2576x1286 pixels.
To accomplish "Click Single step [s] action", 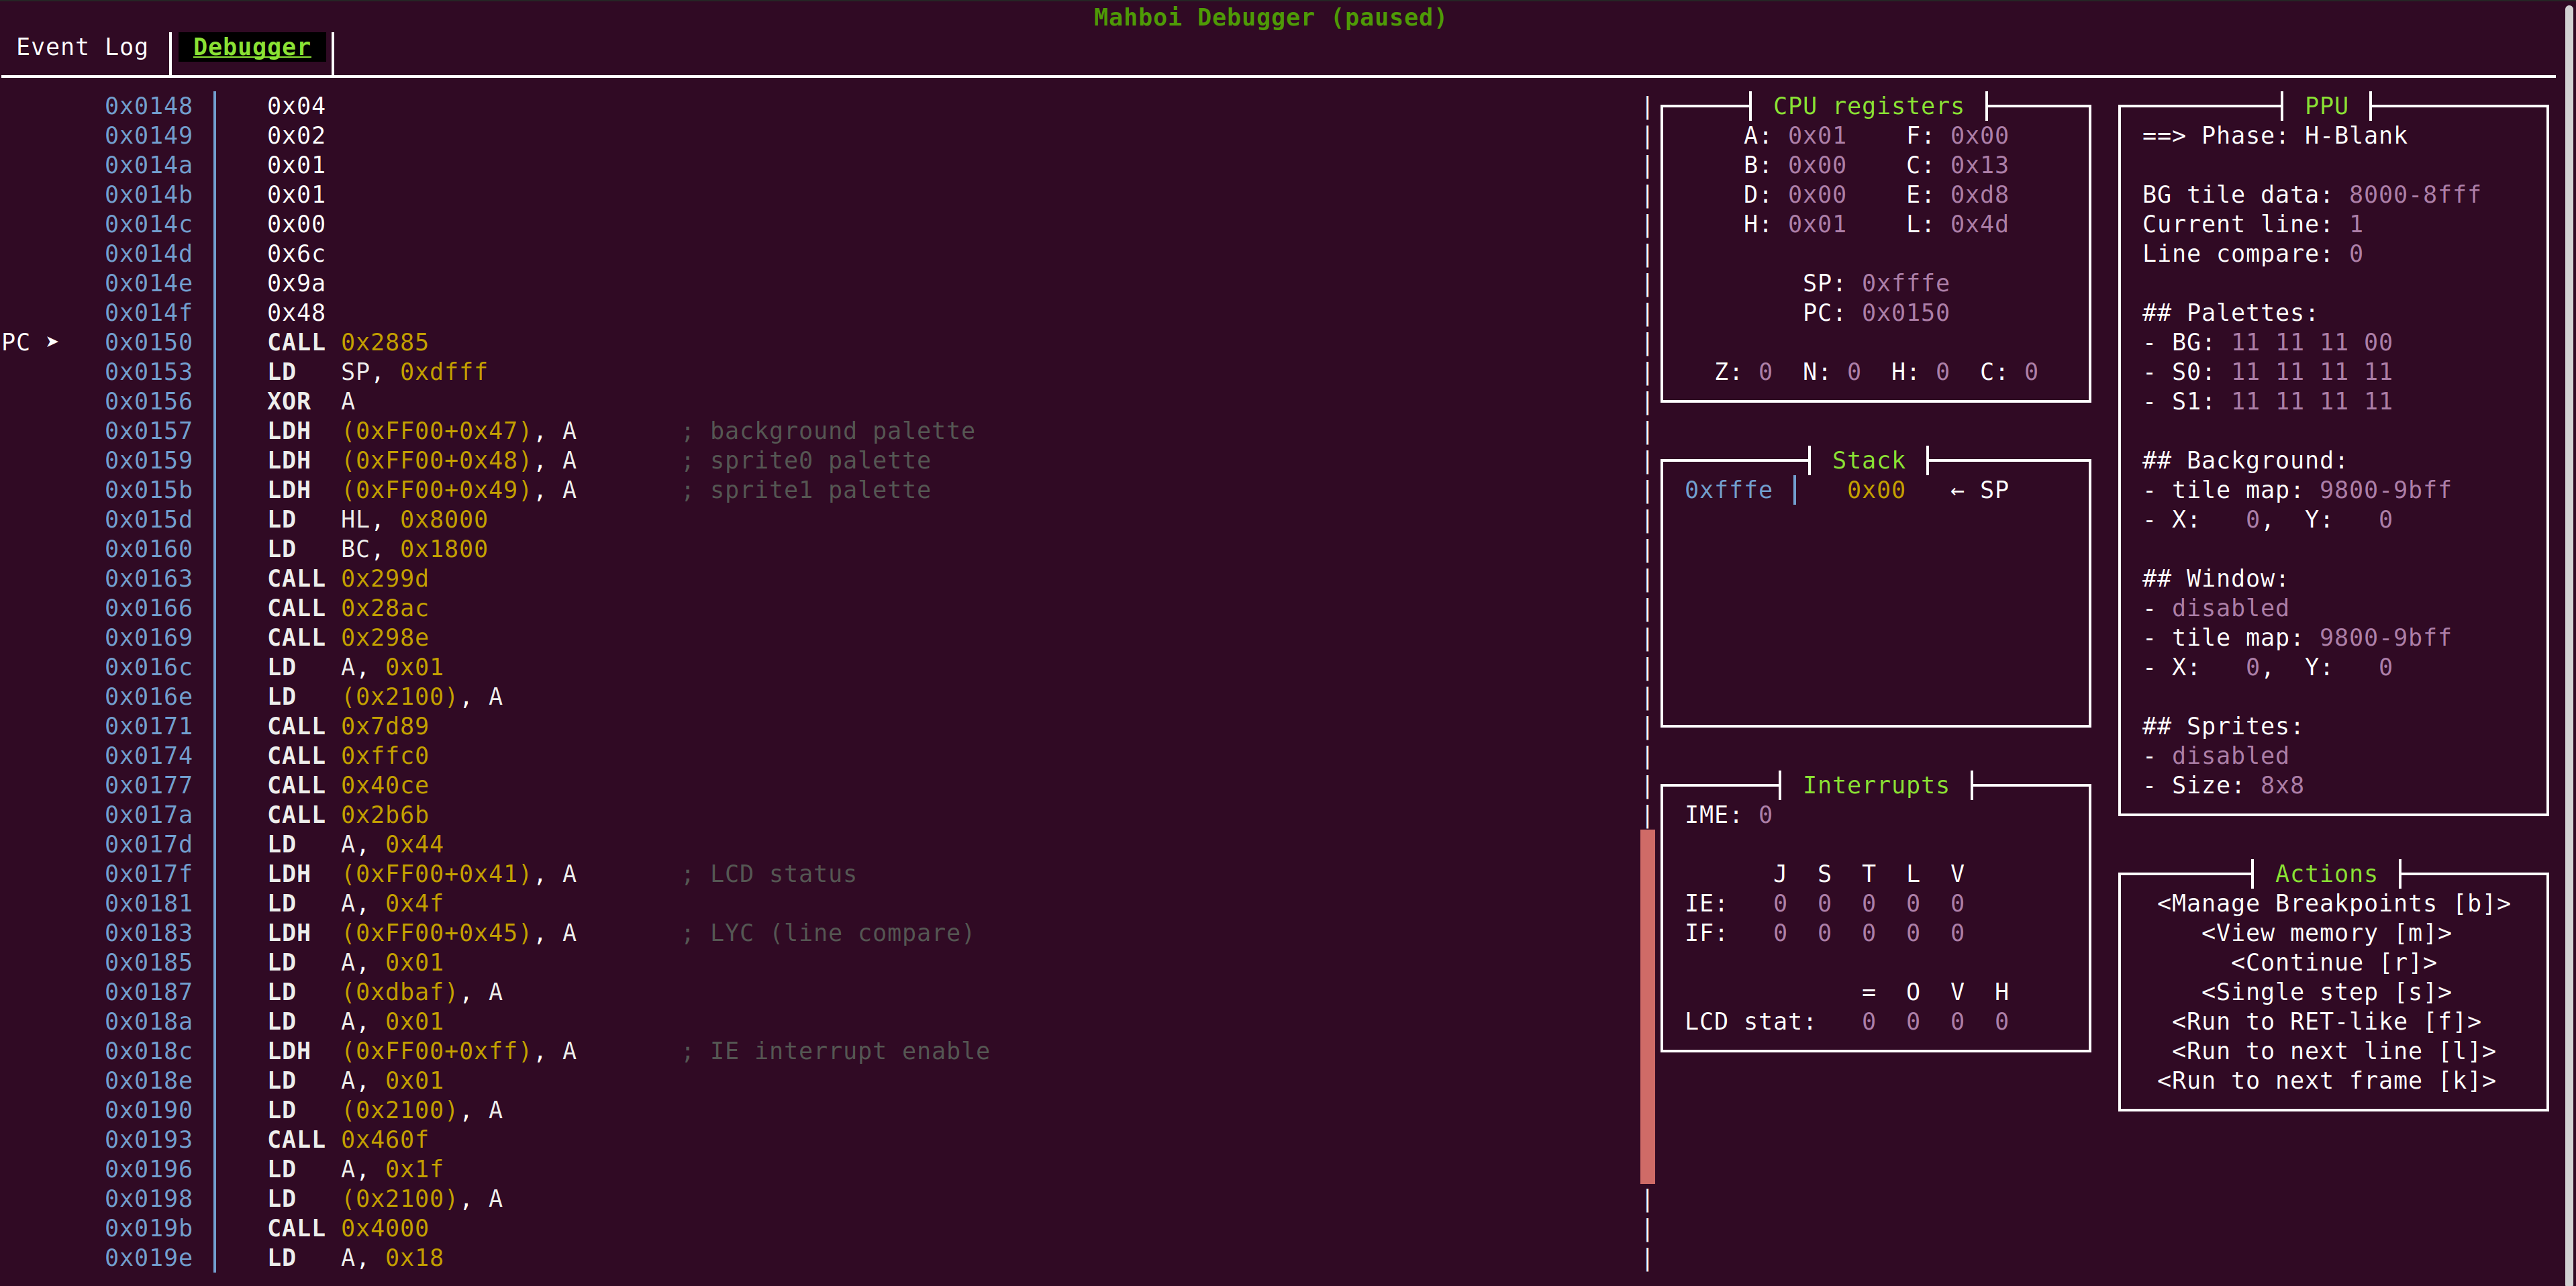I will click(x=2326, y=992).
